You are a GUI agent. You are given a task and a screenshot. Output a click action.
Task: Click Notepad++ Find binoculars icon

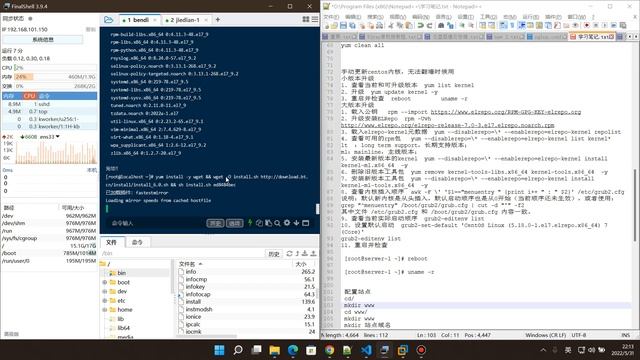point(441,26)
